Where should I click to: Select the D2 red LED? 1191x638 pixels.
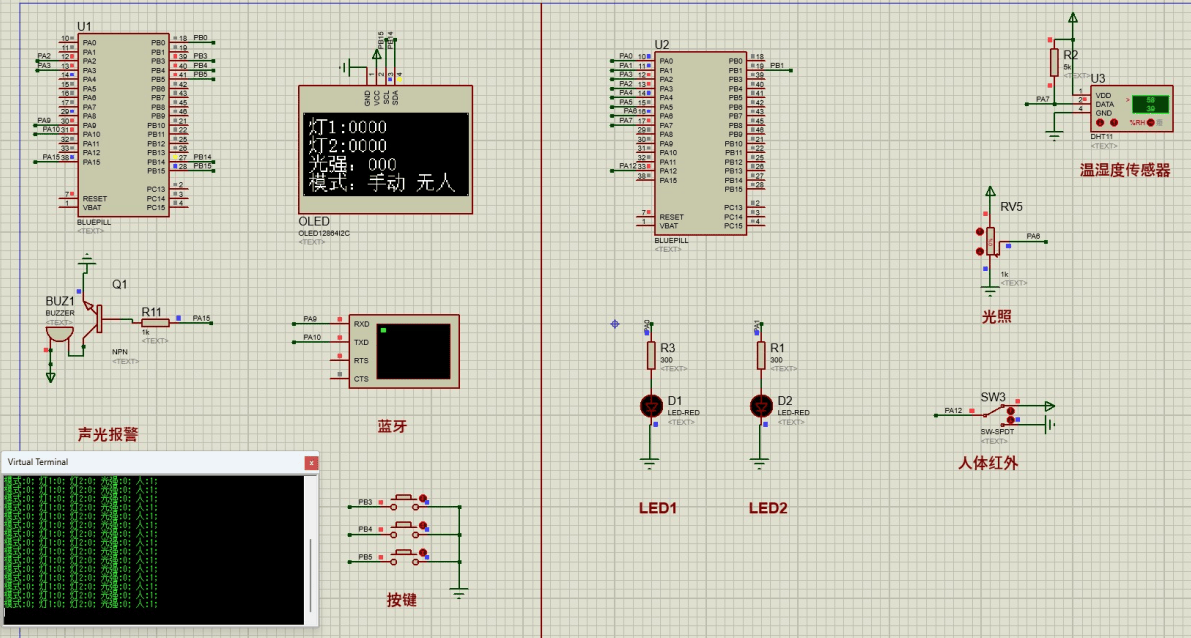761,405
